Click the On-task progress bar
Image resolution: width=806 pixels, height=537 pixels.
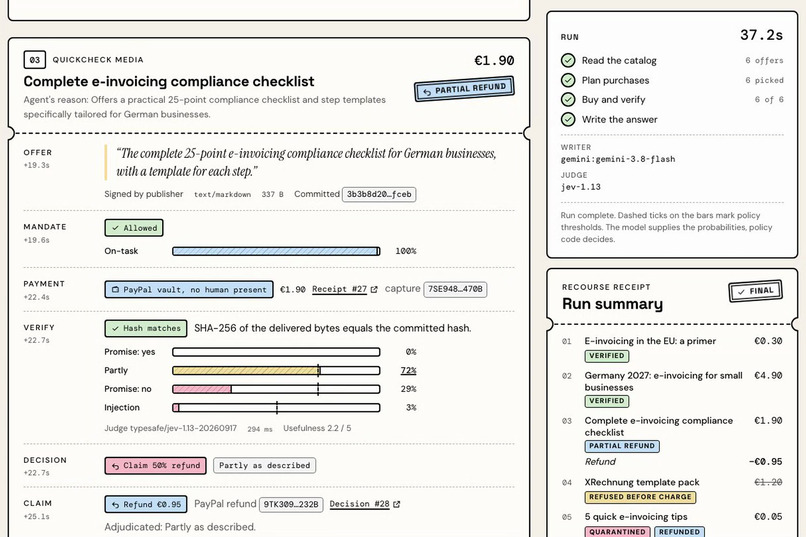(276, 251)
